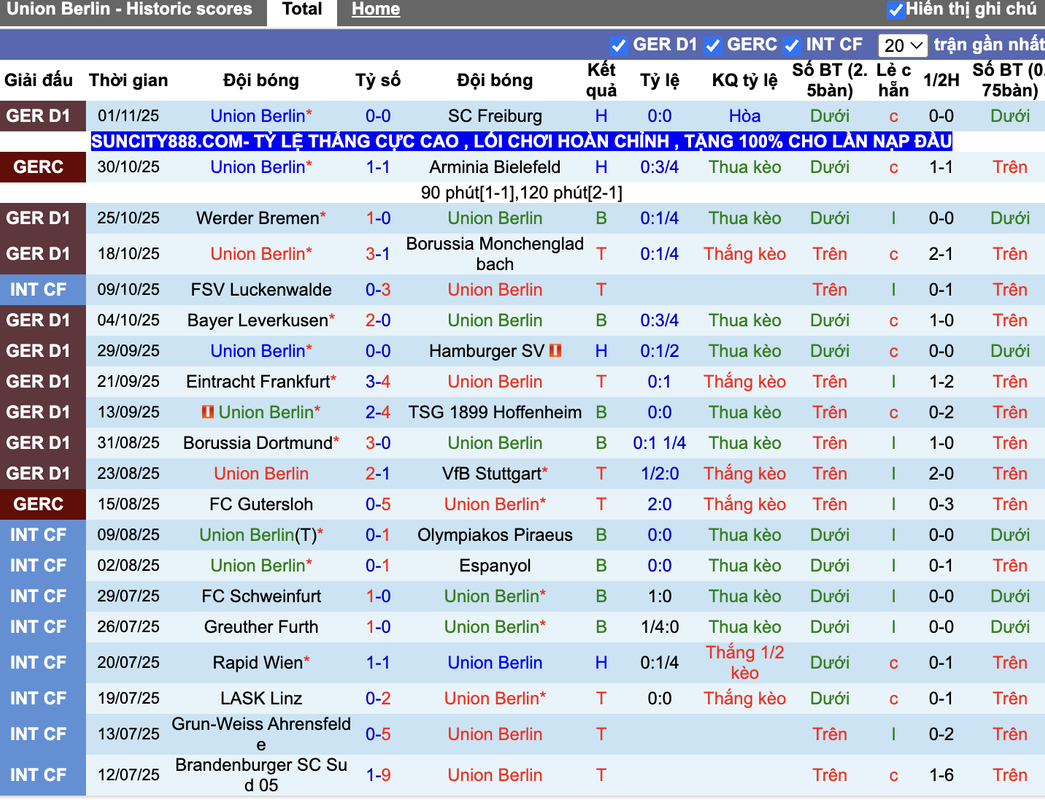Select Bayer Leverkusen team name
Viewport: 1045px width, 800px height.
[257, 321]
